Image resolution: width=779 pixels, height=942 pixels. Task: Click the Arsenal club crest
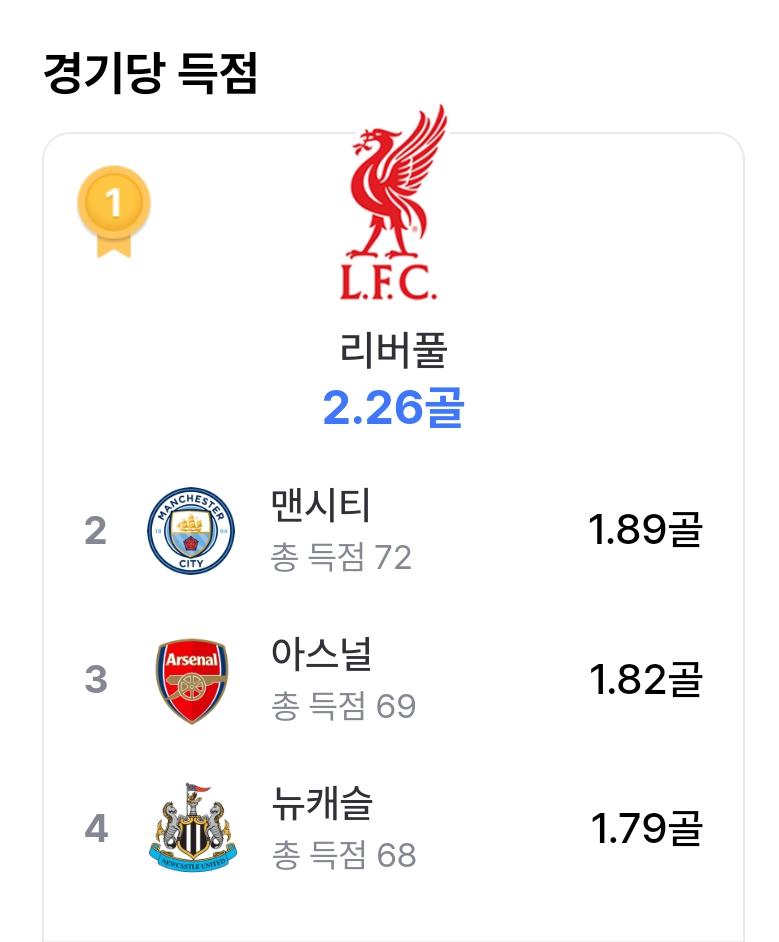192,681
